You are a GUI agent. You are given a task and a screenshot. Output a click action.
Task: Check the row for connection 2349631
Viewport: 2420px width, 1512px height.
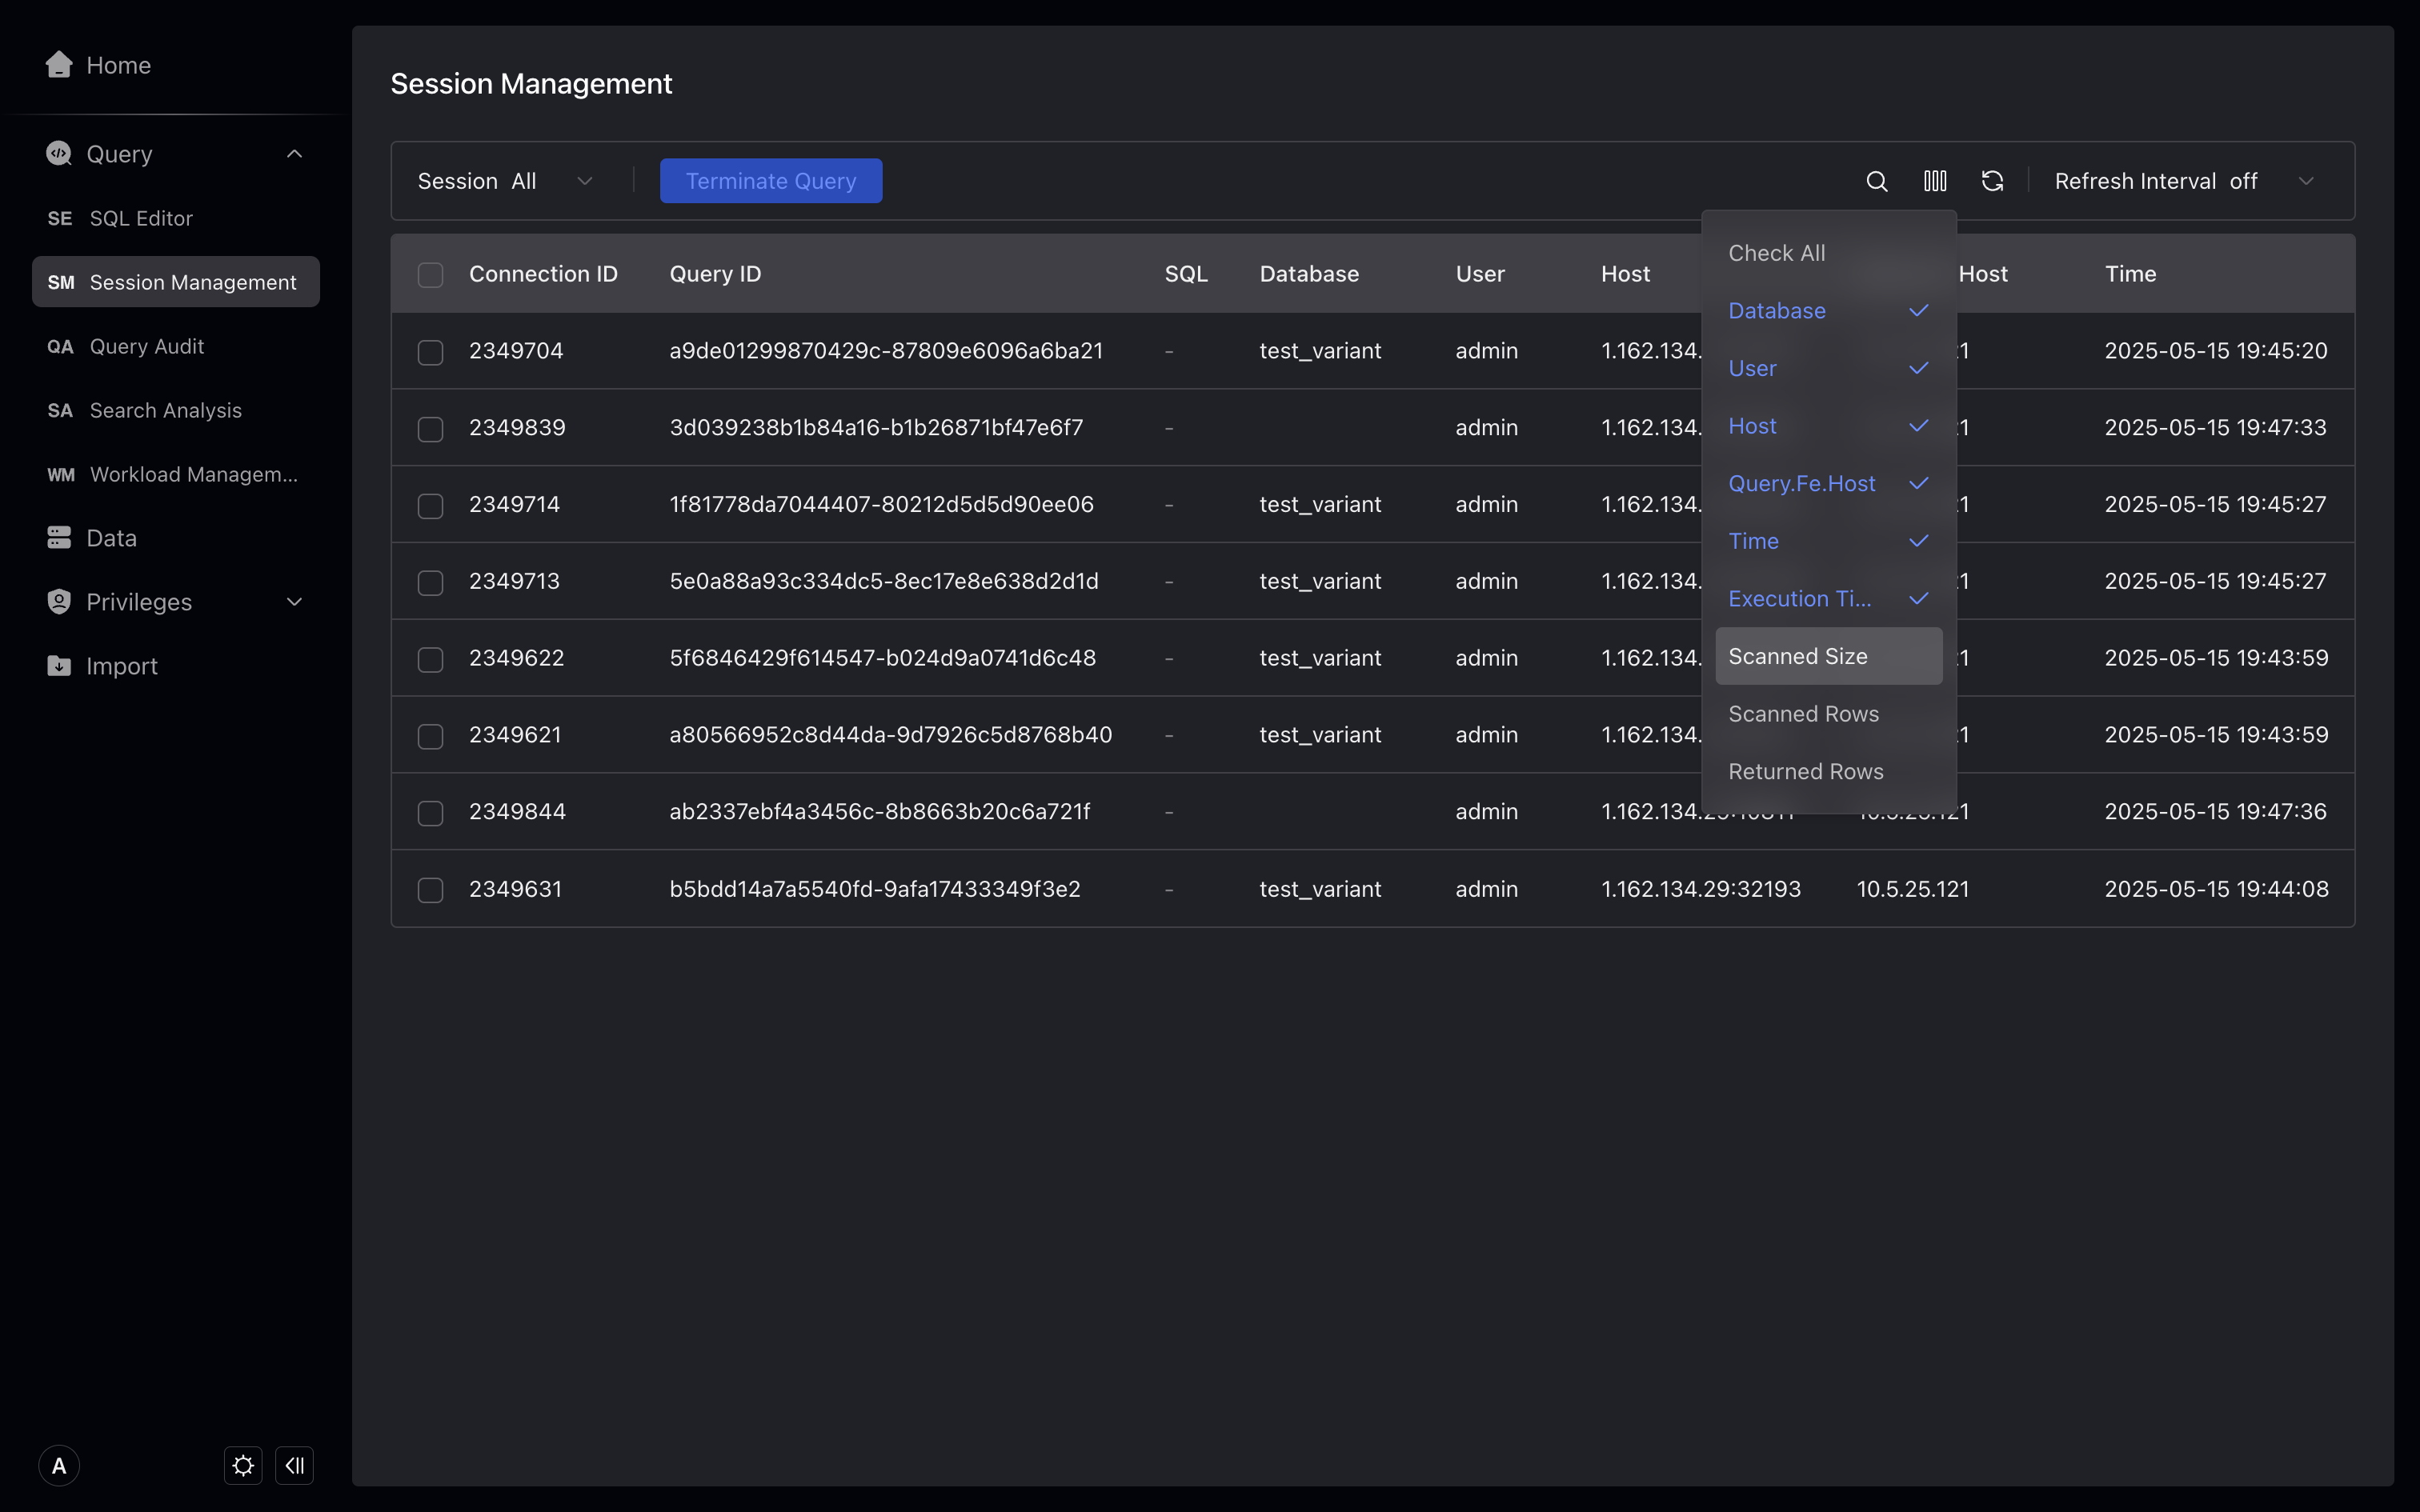430,890
